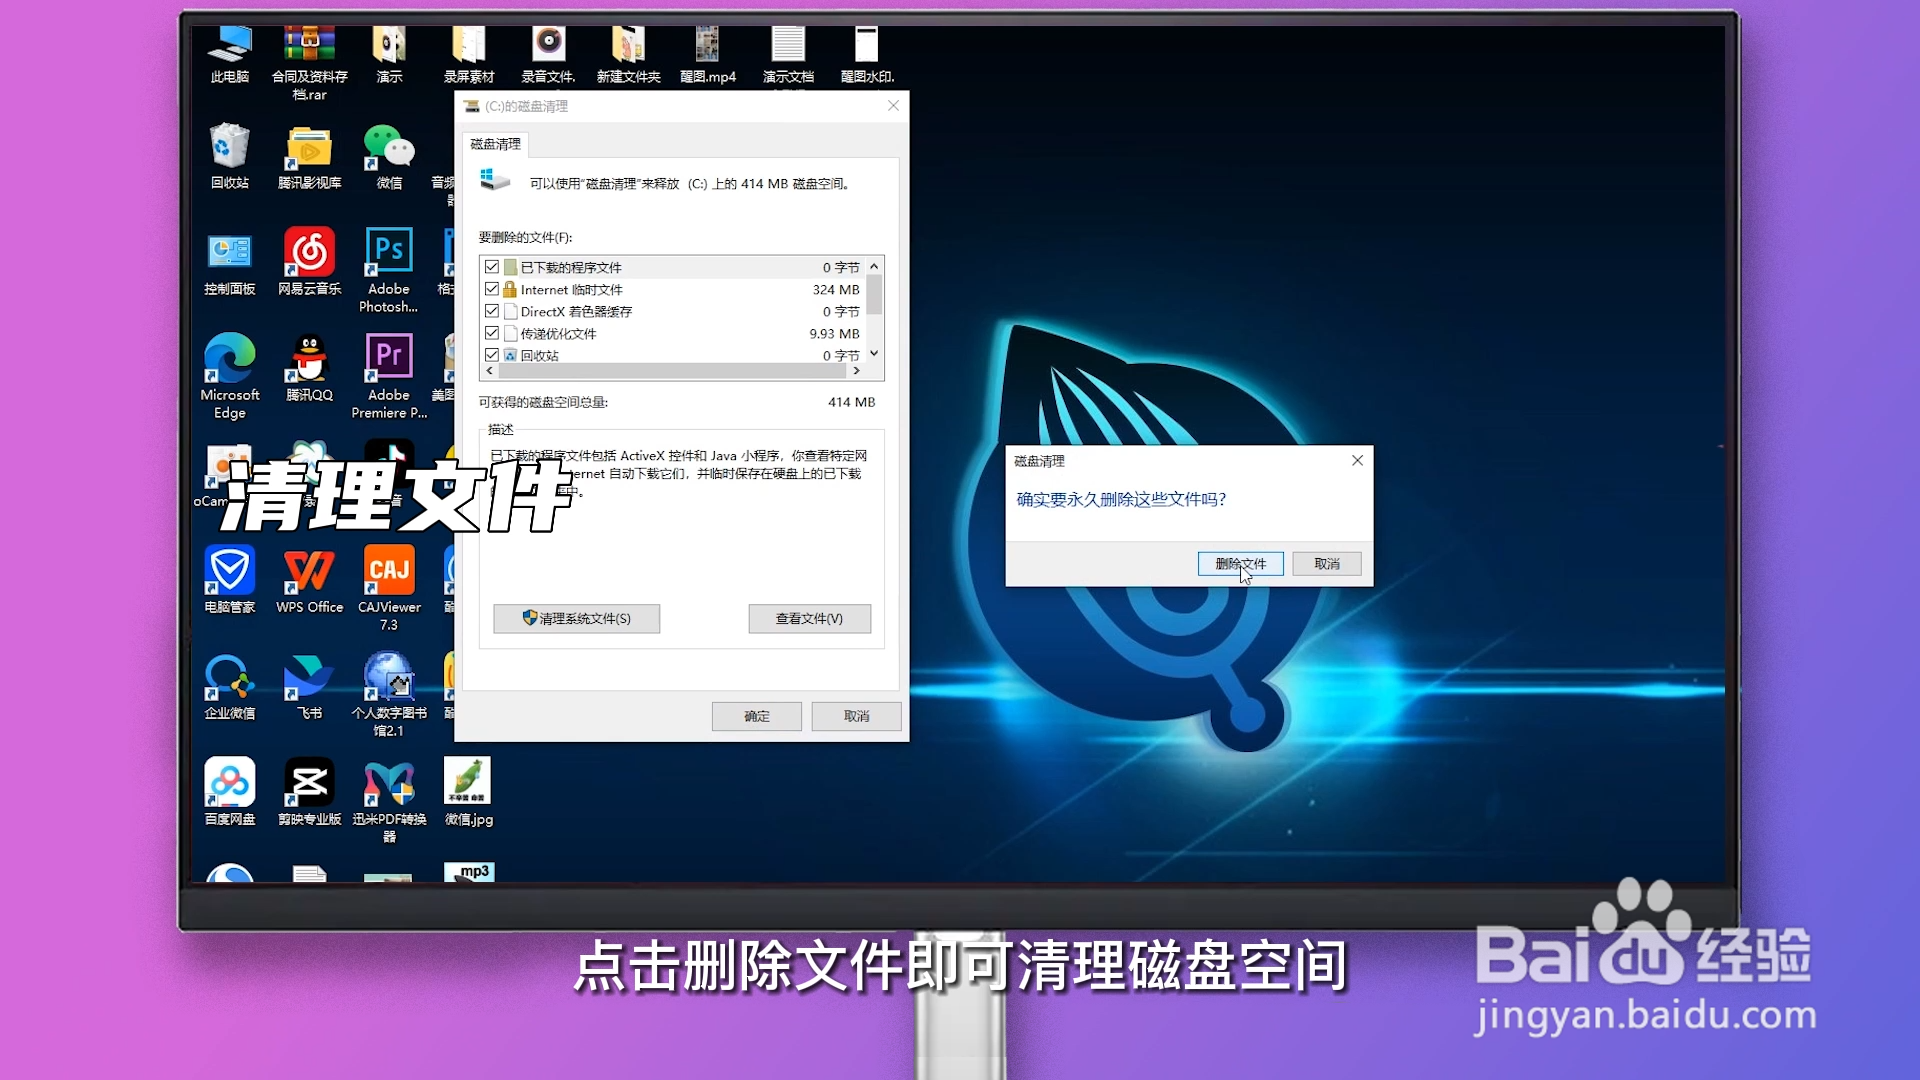Click 查看文件(V) button
1920x1080 pixels.
(x=809, y=619)
